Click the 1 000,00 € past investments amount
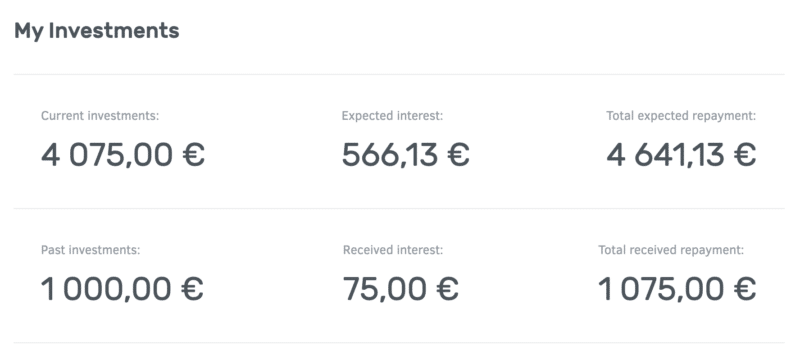 click(x=122, y=288)
